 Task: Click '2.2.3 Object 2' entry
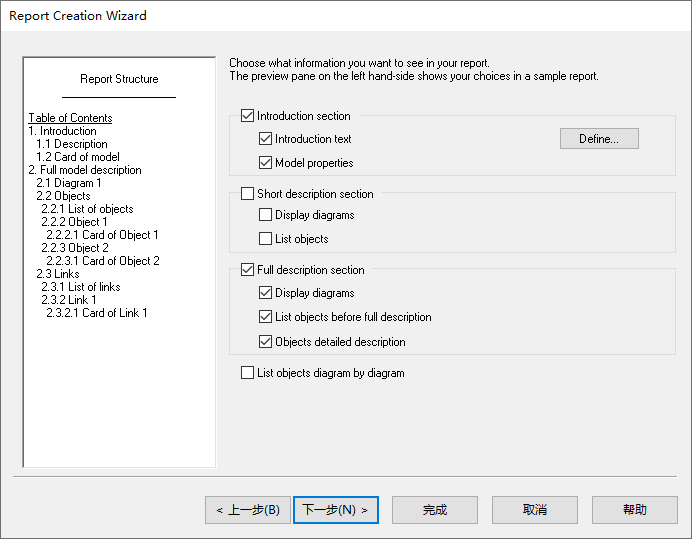click(x=75, y=248)
